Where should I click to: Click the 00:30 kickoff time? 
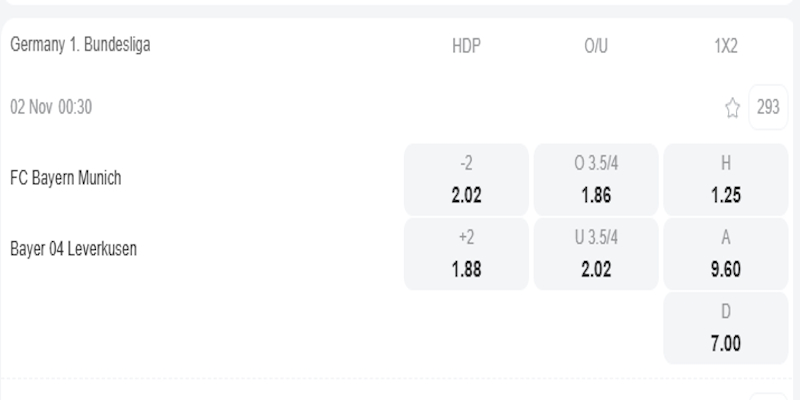[x=75, y=108]
